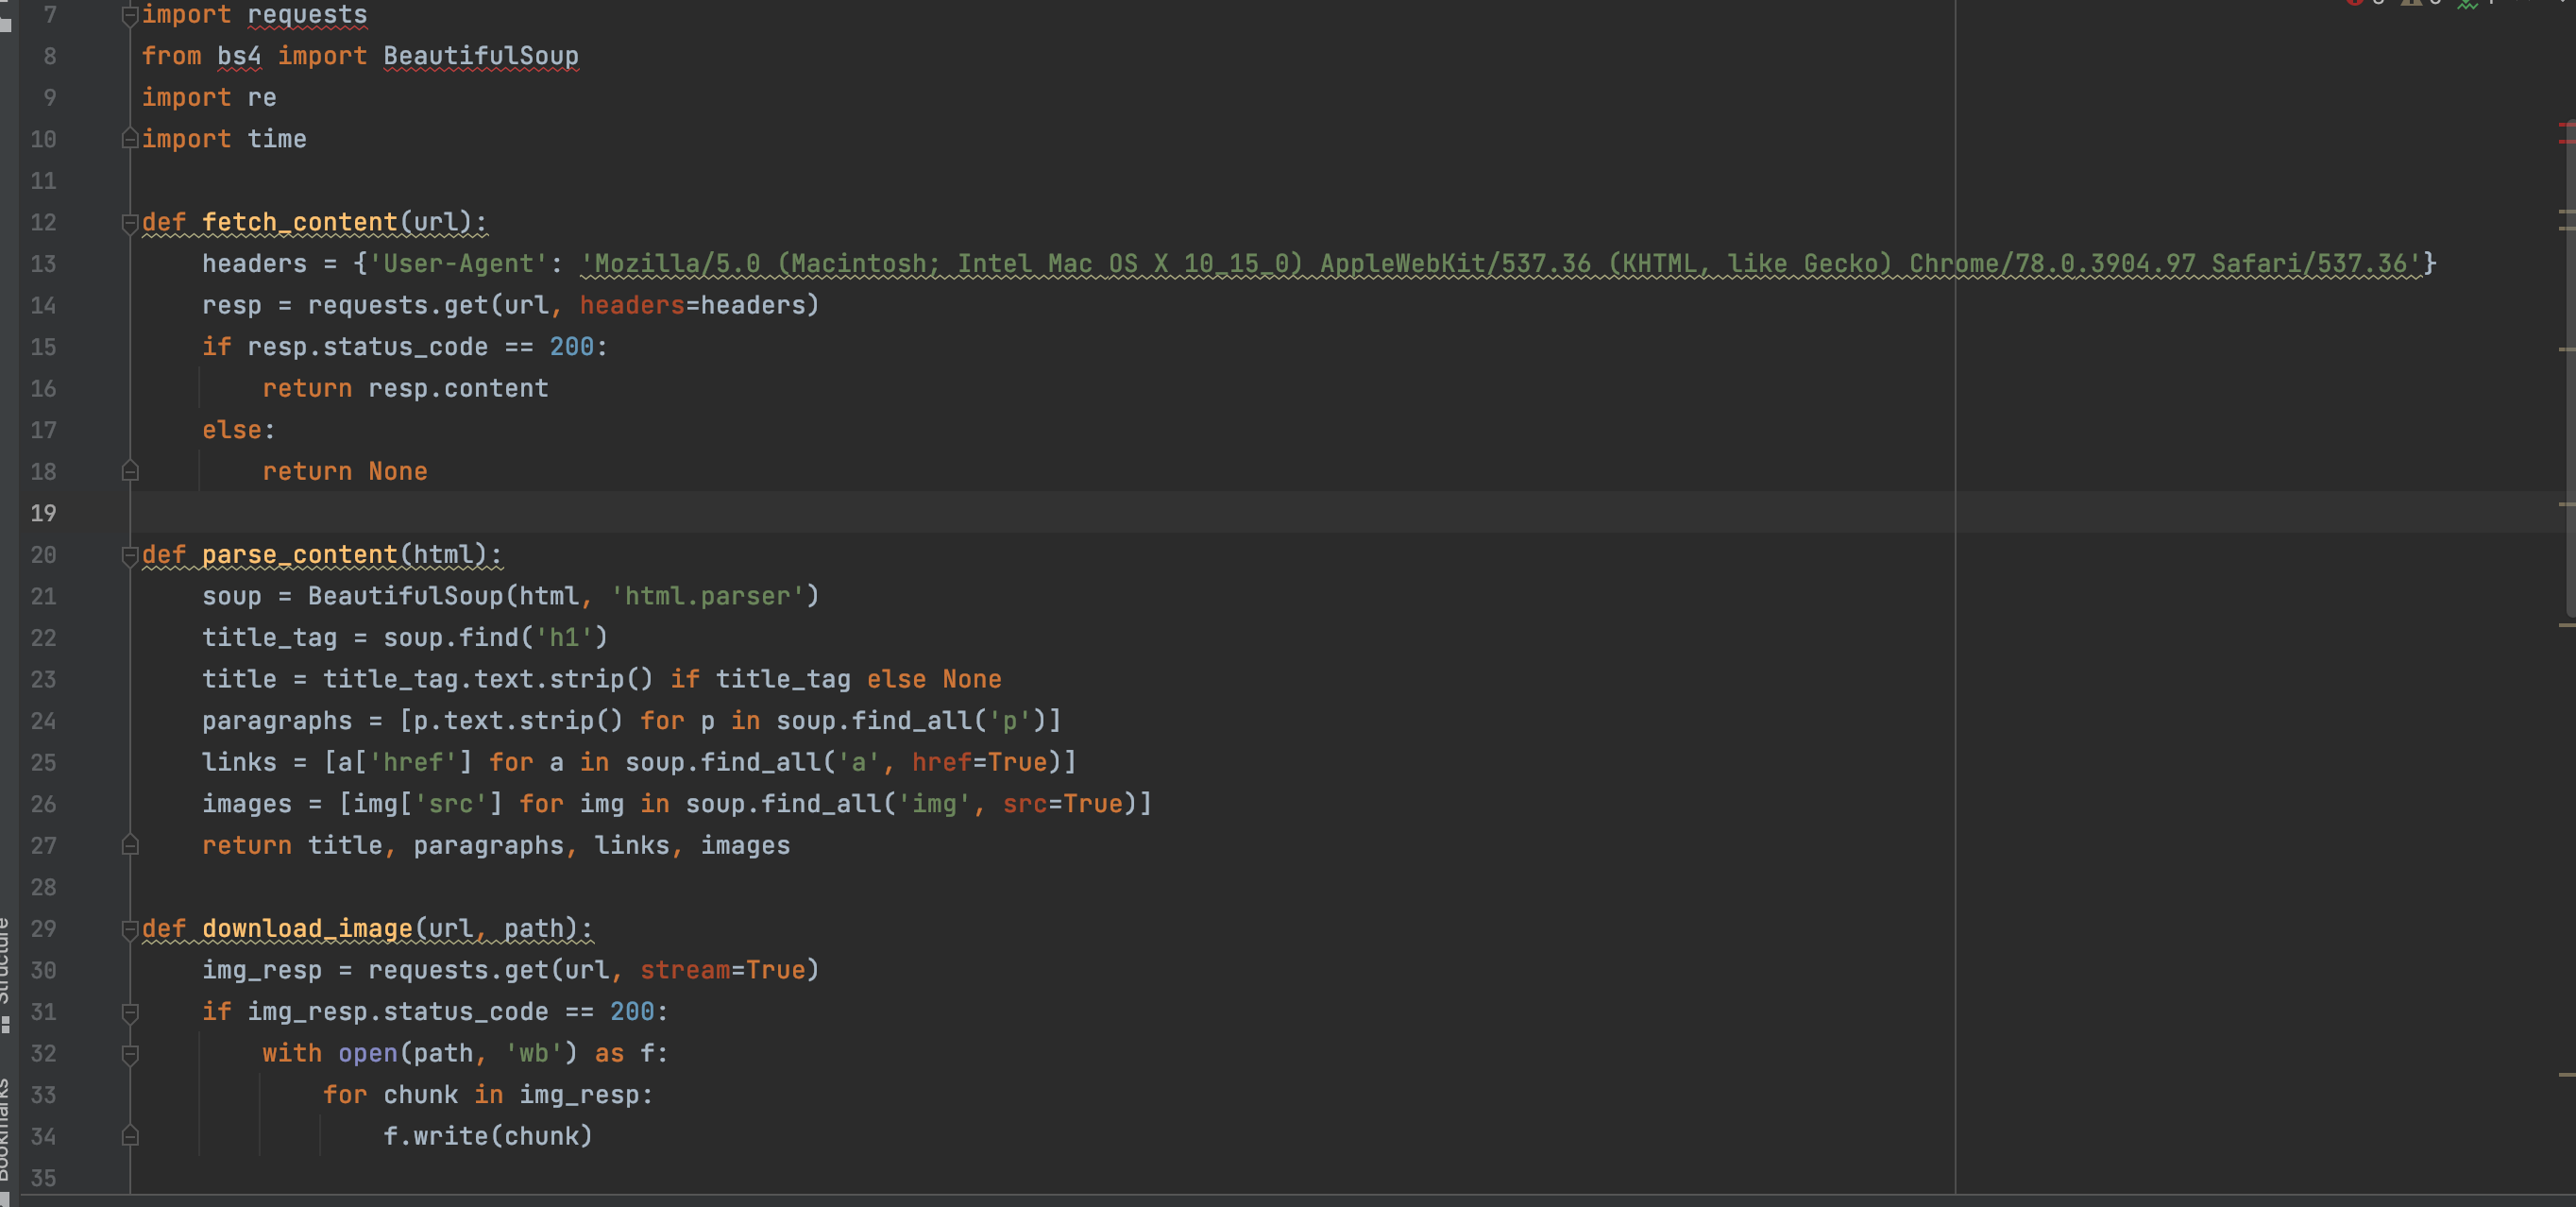
Task: Click fold end marker on line 27 return statement
Action: point(129,846)
